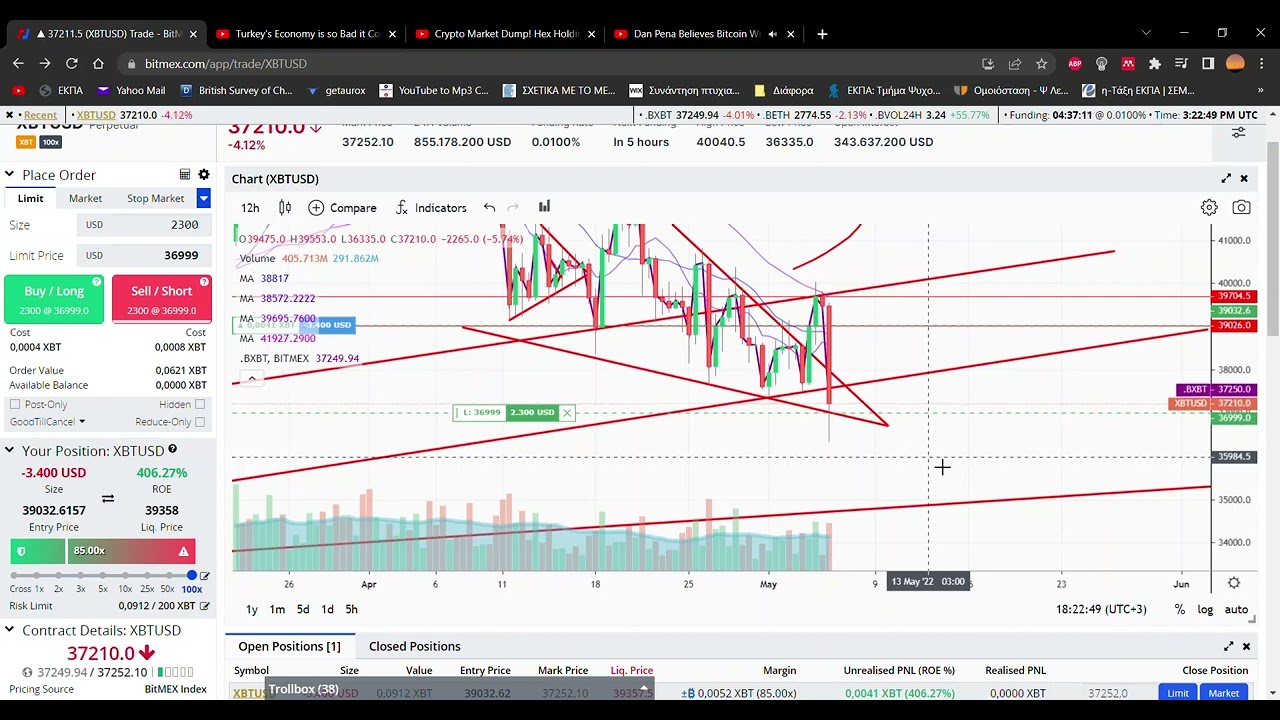
Task: Toggle the Reduce-Only checkbox
Action: pyautogui.click(x=200, y=422)
